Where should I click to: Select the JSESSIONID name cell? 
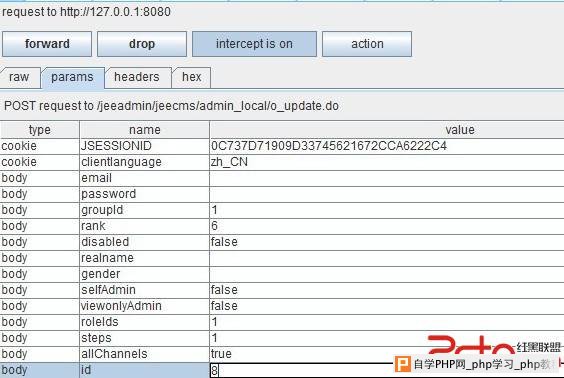[x=144, y=146]
